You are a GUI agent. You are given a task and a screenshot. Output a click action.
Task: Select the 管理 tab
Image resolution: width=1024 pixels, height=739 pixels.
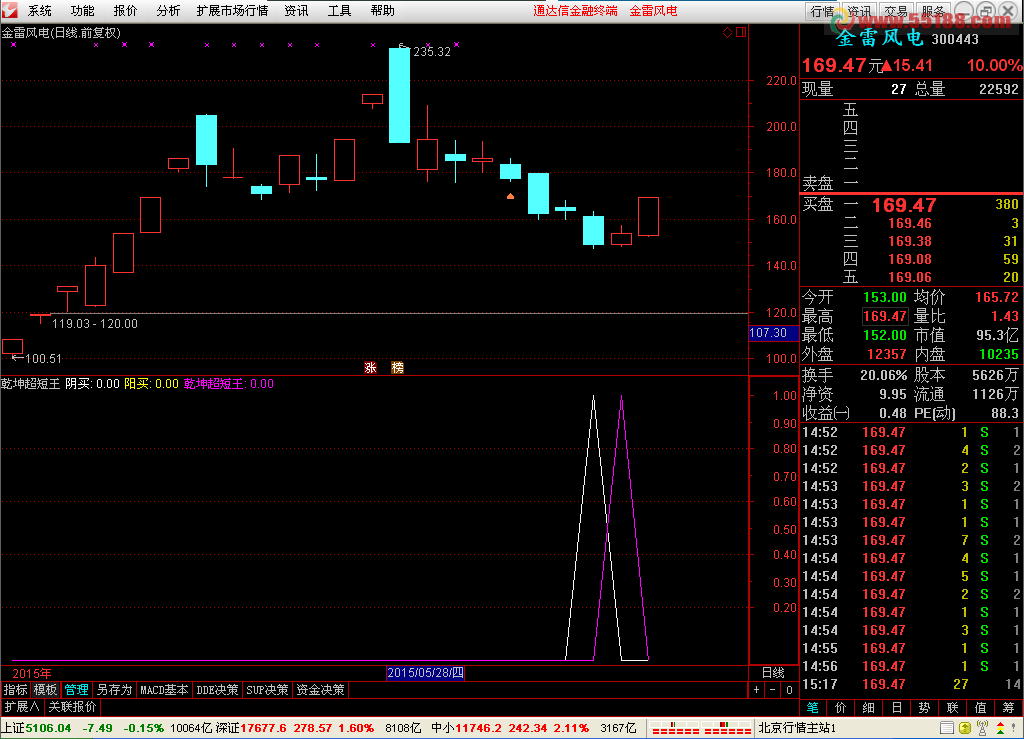(x=76, y=689)
